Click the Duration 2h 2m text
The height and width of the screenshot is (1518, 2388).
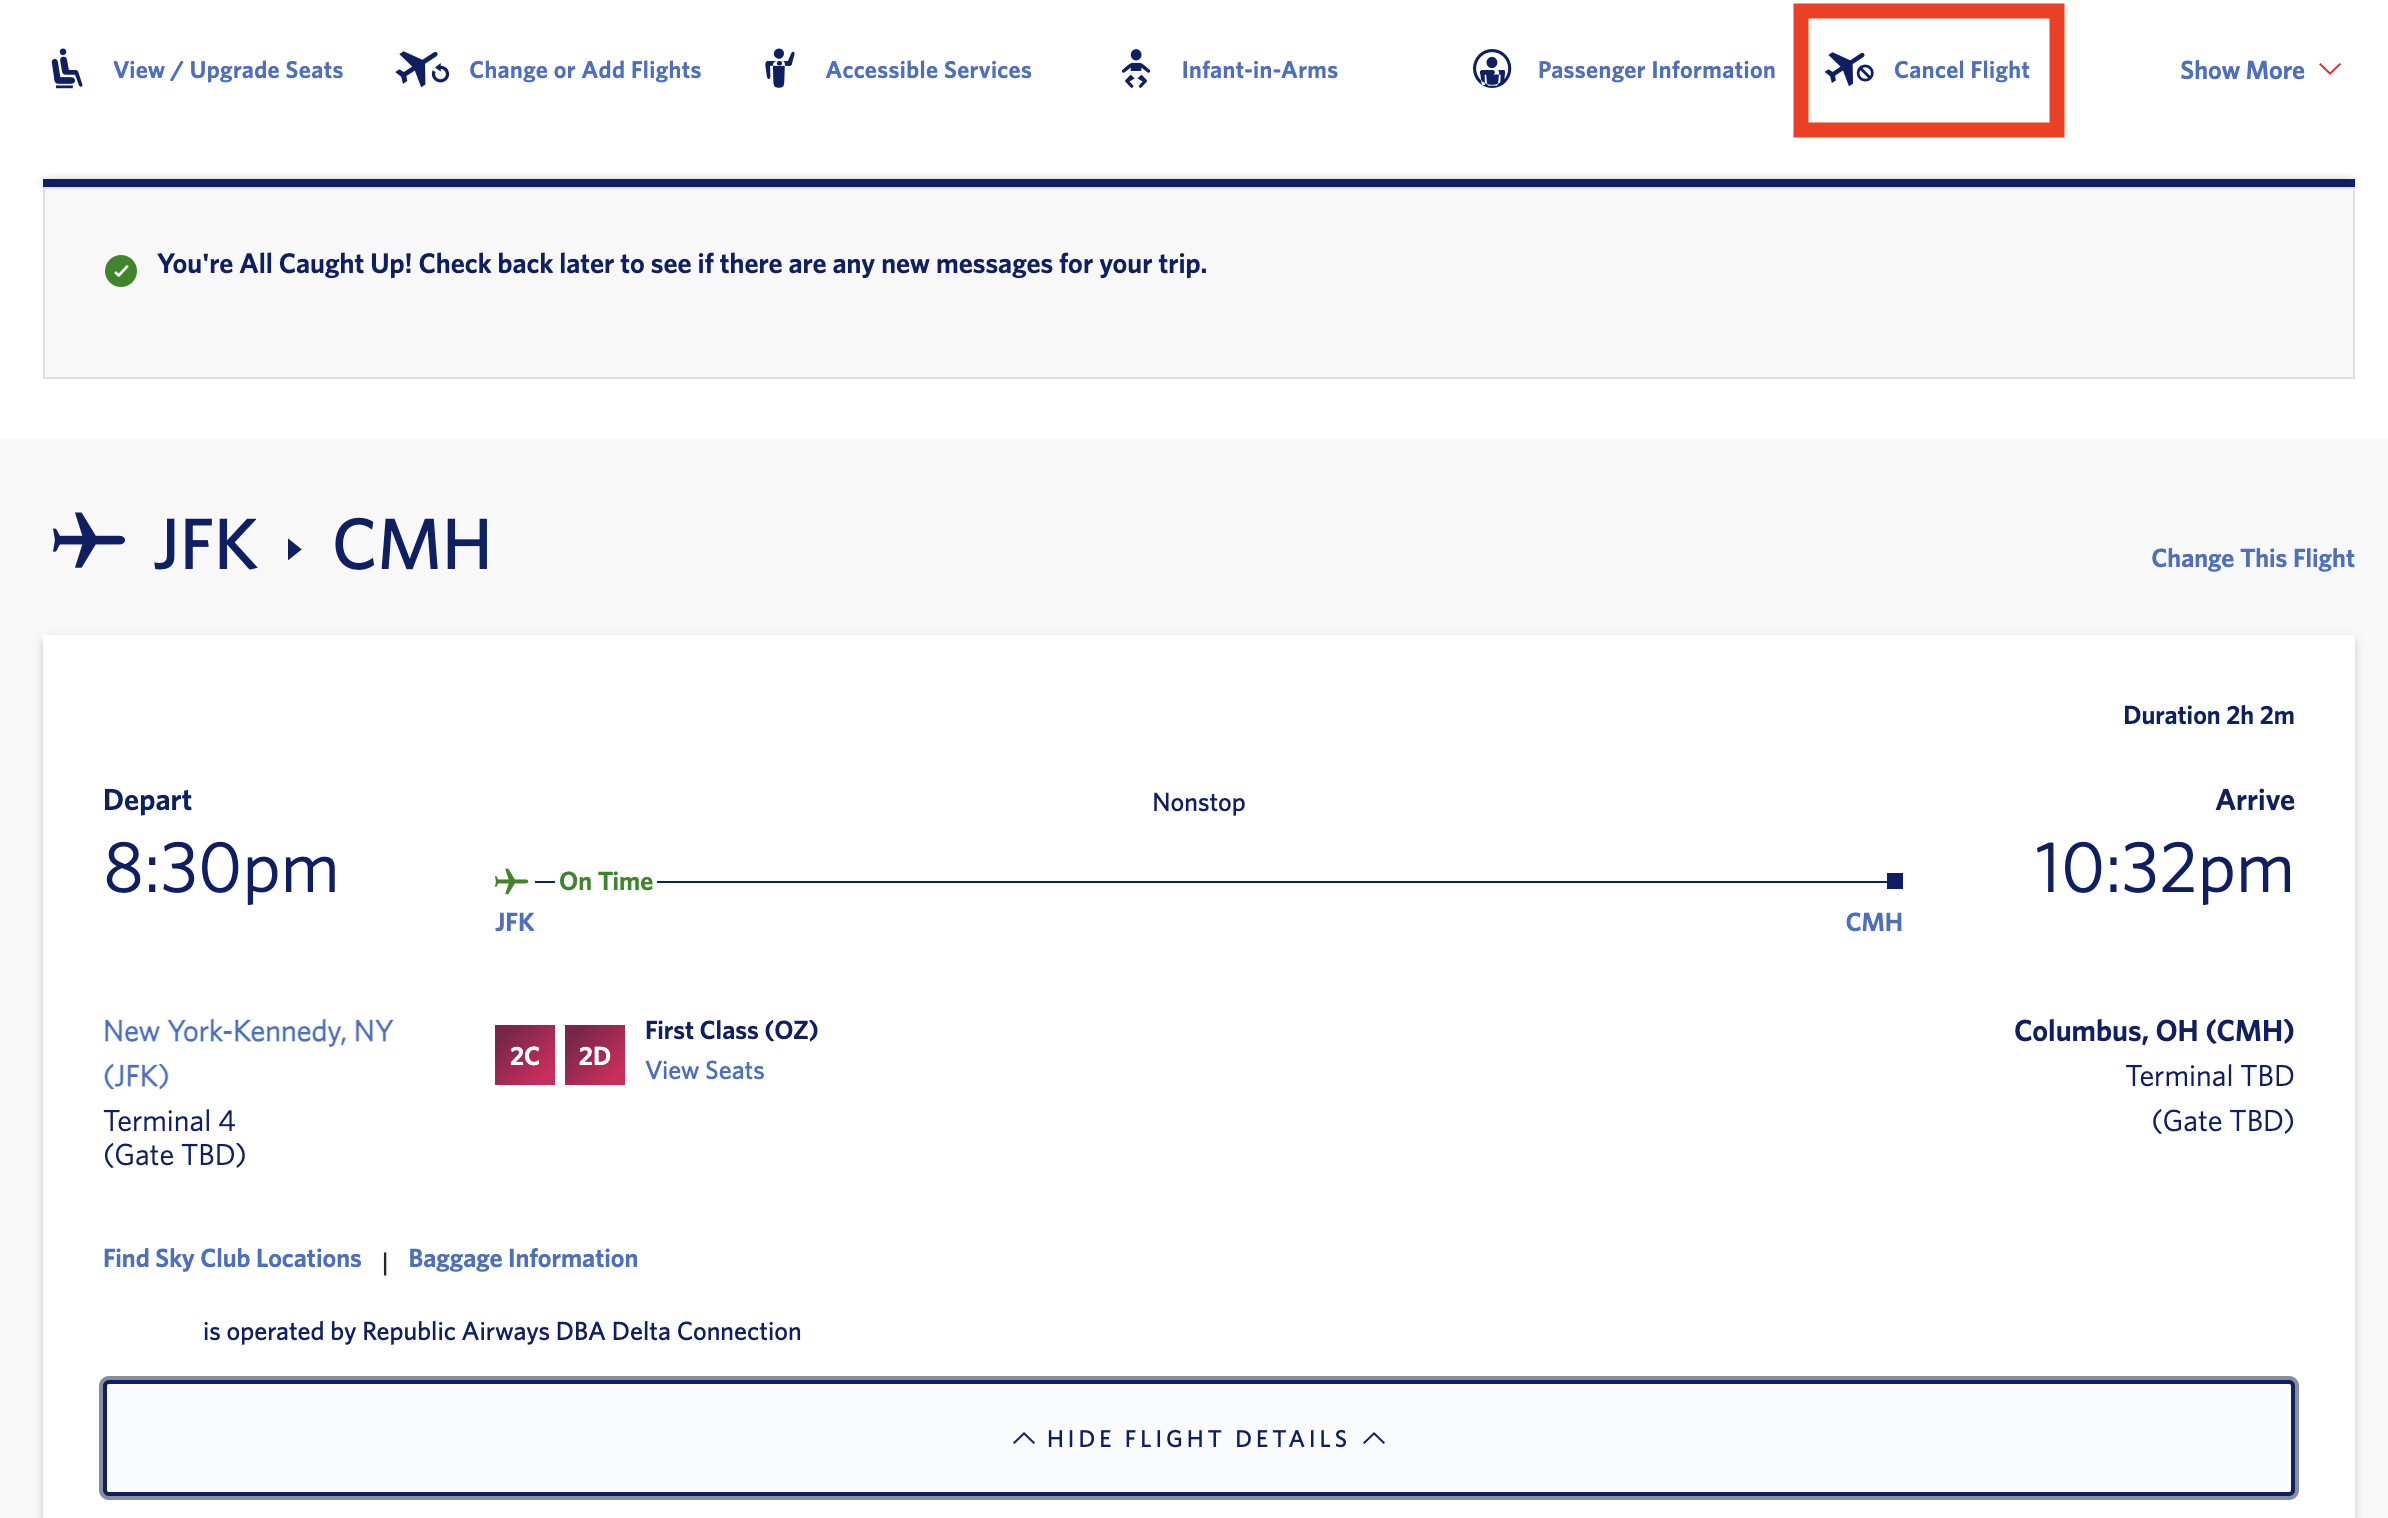tap(2208, 715)
